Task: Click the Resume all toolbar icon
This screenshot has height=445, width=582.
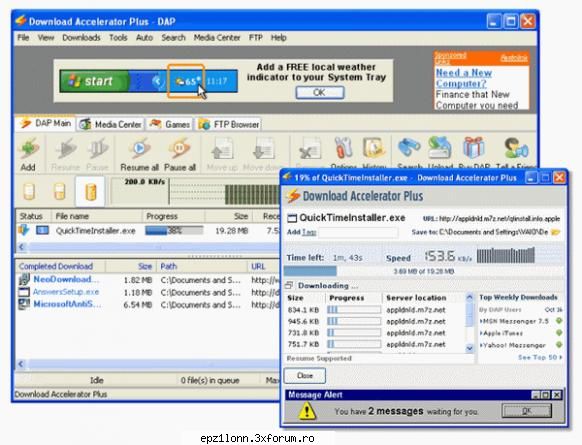Action: [140, 149]
